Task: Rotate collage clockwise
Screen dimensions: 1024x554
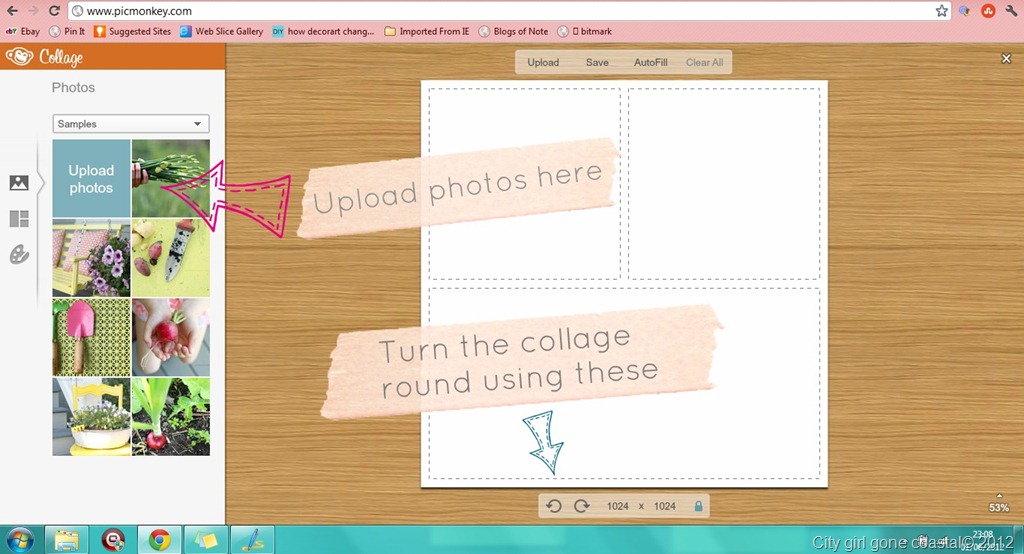Action: click(x=581, y=506)
